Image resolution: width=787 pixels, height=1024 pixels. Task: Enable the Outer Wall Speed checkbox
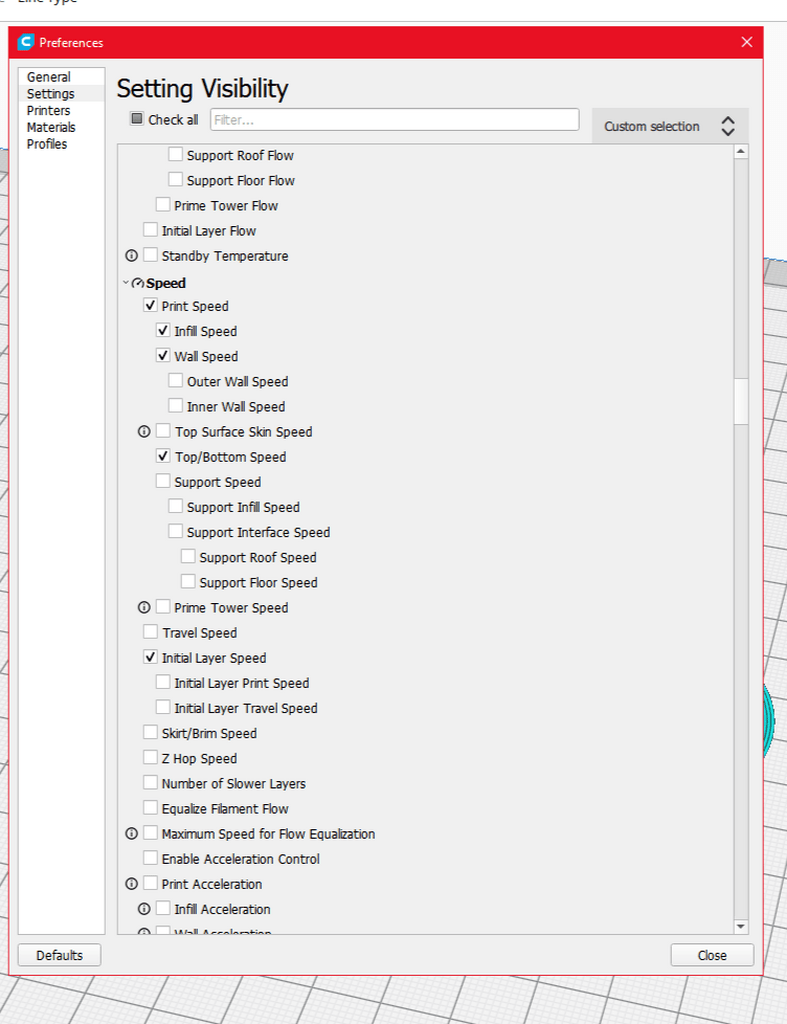click(x=175, y=381)
